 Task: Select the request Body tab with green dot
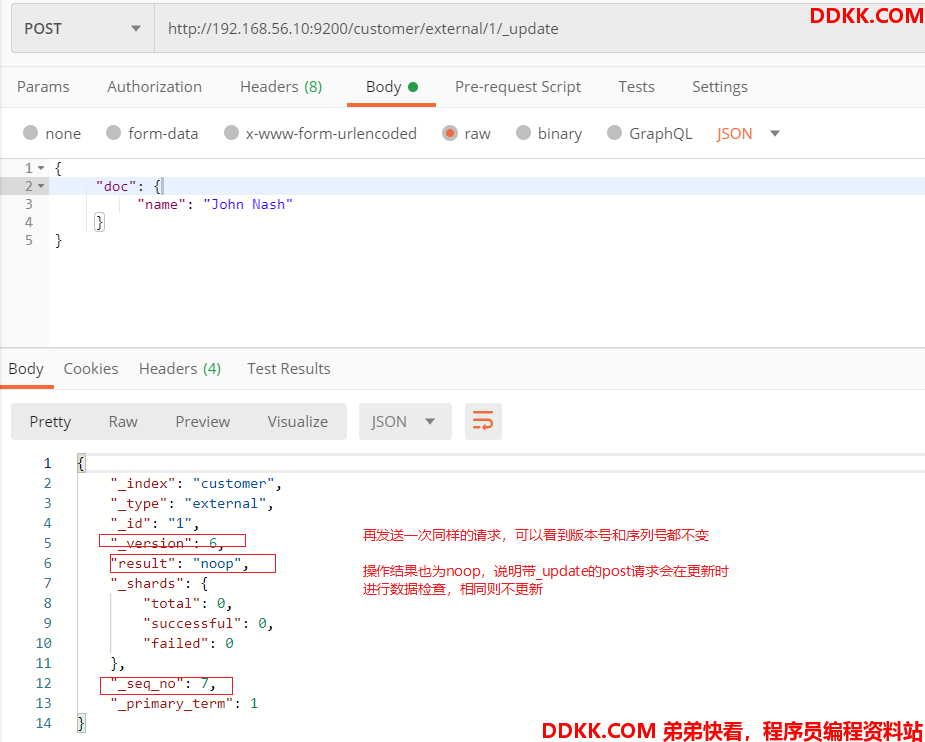[392, 87]
